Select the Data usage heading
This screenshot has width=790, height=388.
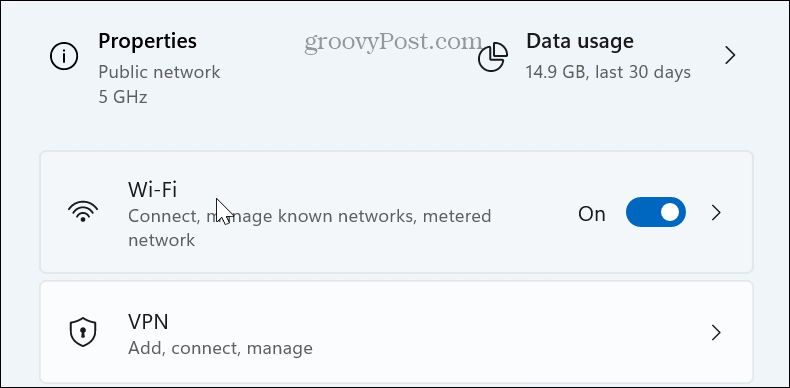pos(579,41)
